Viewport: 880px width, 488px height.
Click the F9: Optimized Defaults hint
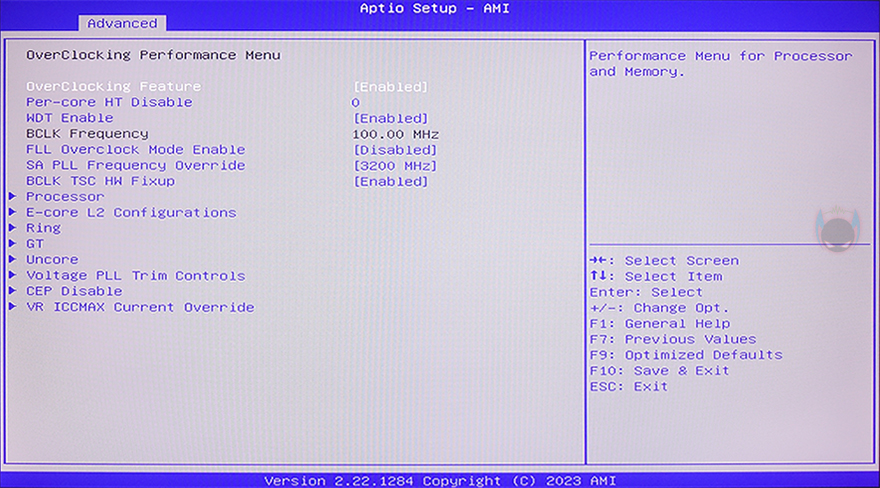pos(686,355)
